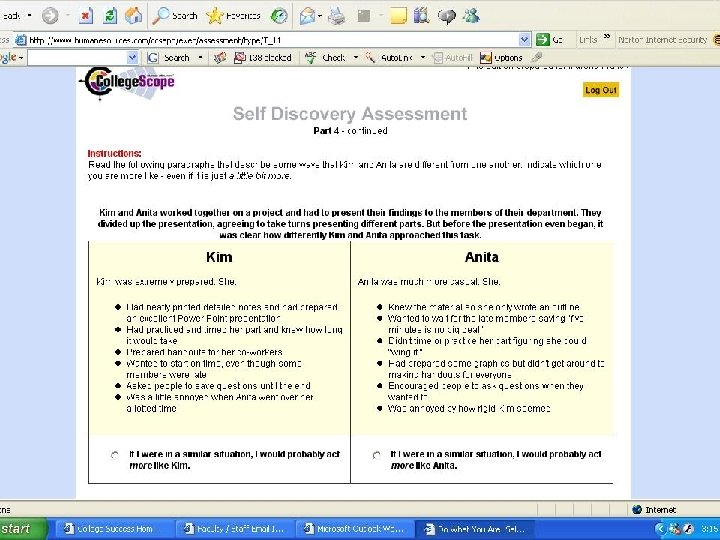Viewport: 720px width, 540px height.
Task: Expand the Links toolbar chevron
Action: (x=607, y=37)
